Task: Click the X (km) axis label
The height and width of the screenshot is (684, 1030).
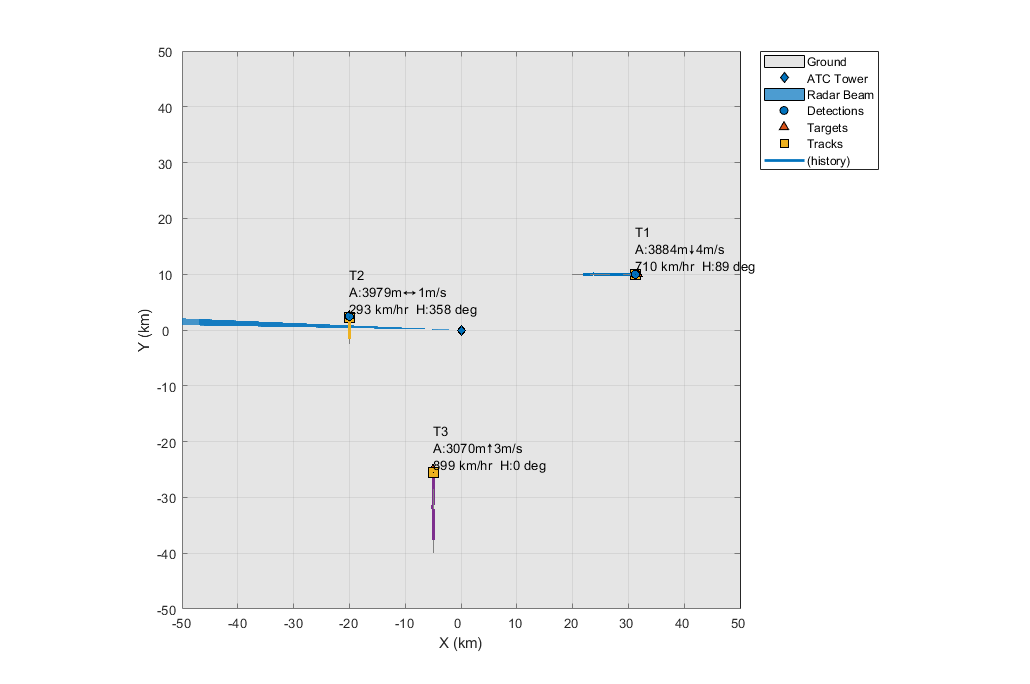Action: 460,643
